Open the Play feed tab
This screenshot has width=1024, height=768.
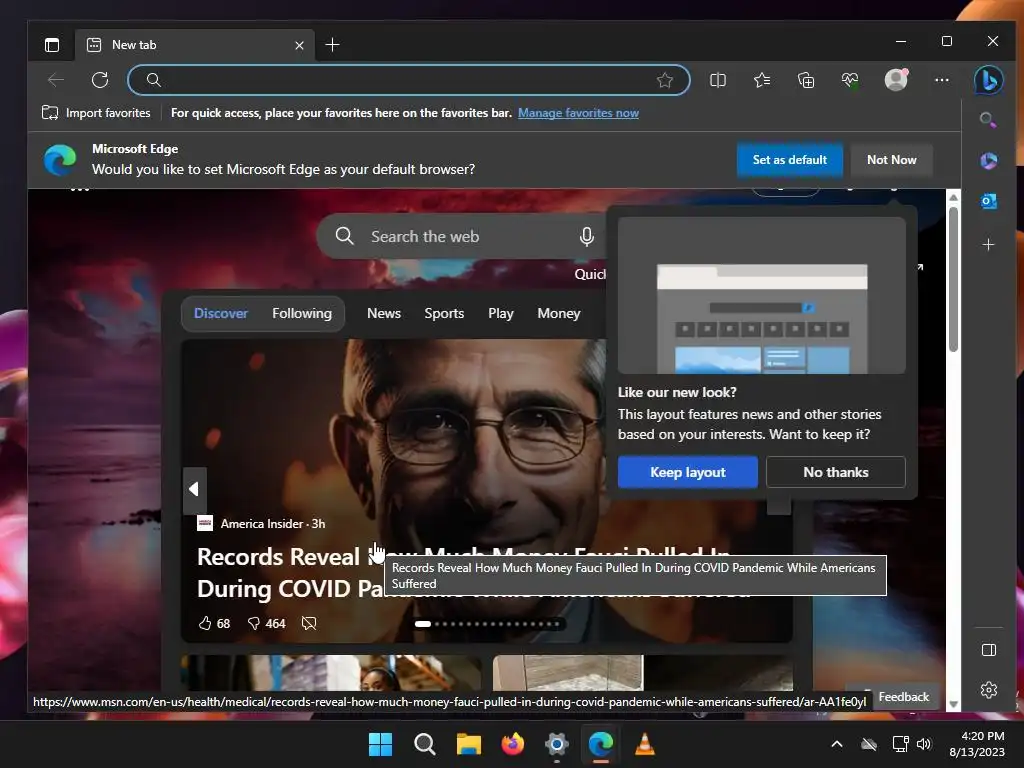[x=501, y=313]
